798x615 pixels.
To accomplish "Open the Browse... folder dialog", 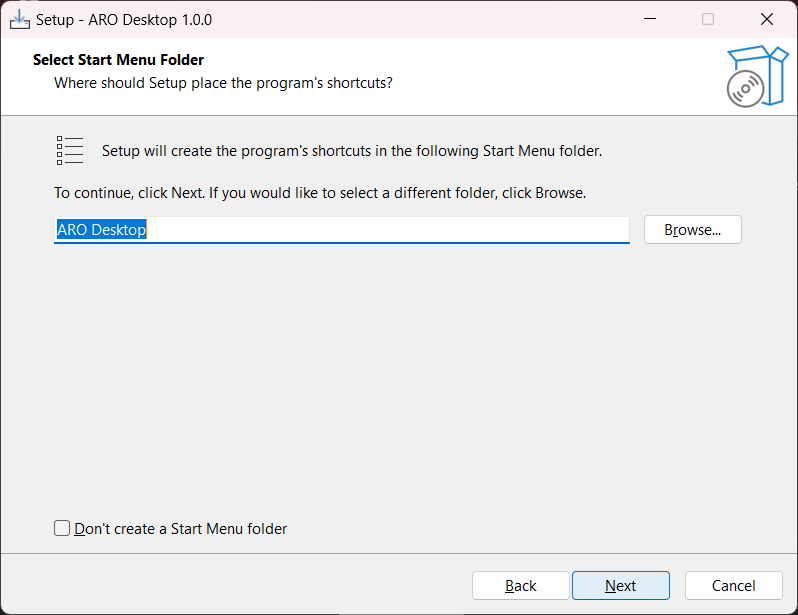I will pyautogui.click(x=693, y=230).
